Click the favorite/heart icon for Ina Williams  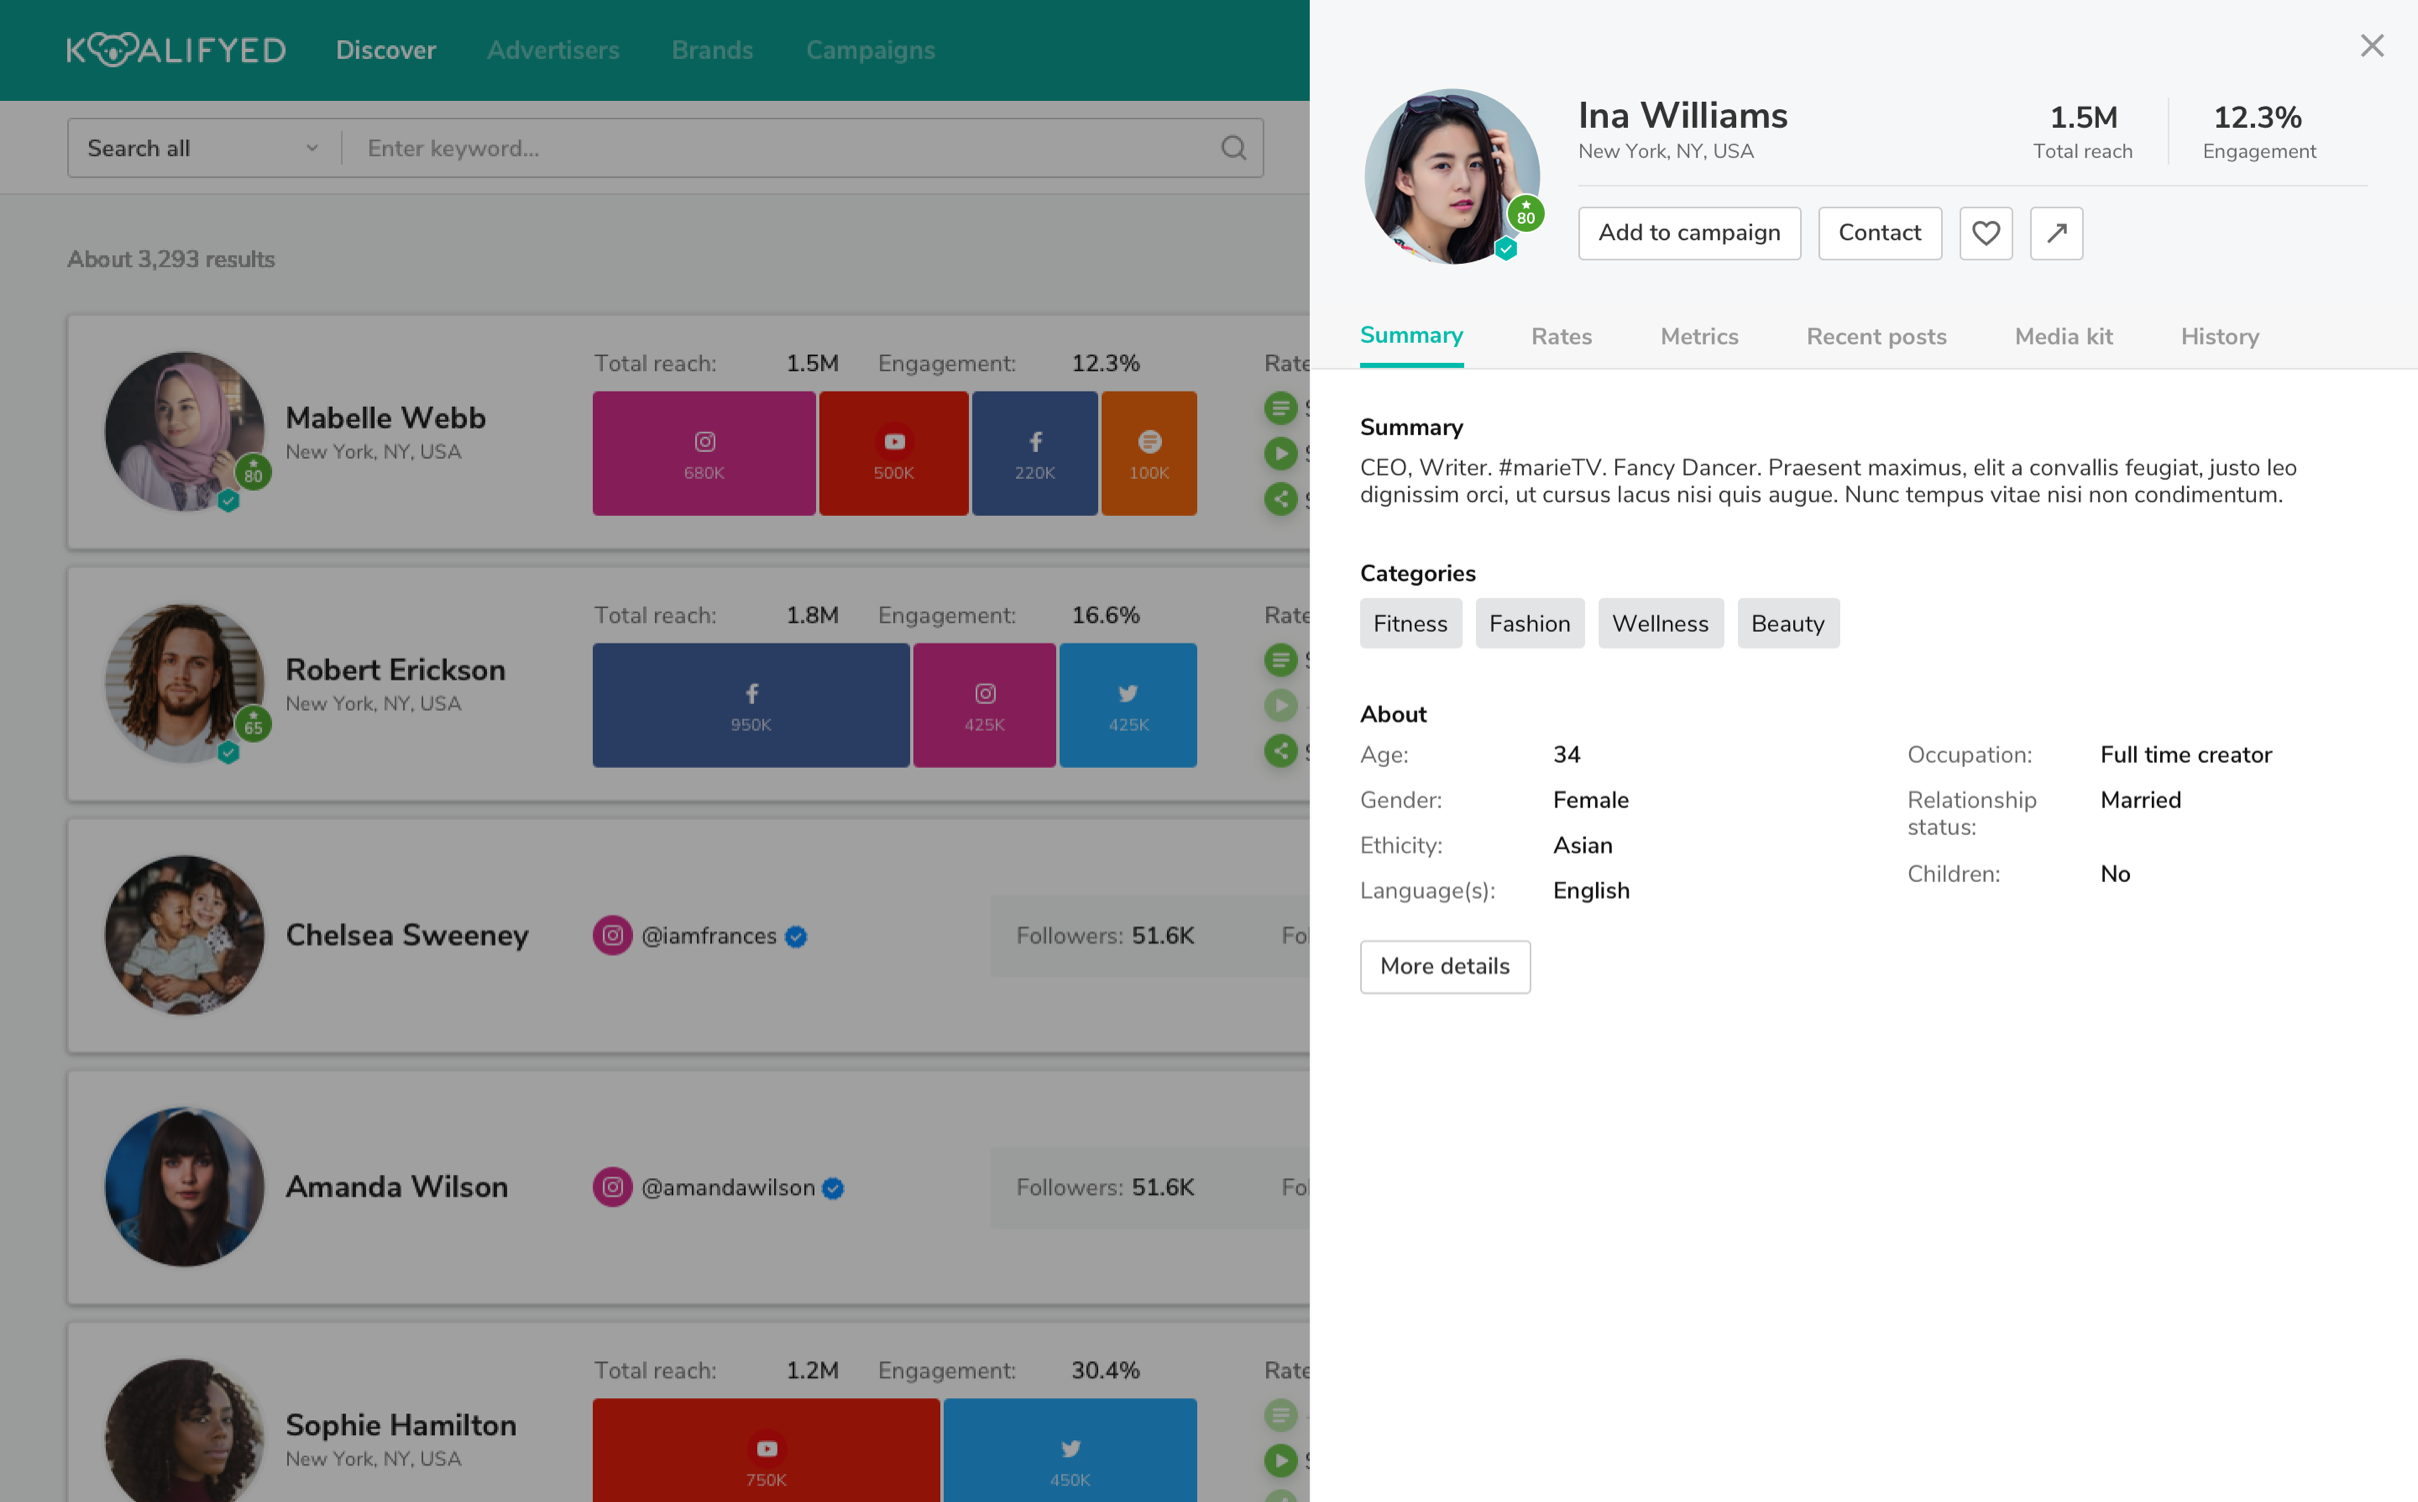point(1987,234)
